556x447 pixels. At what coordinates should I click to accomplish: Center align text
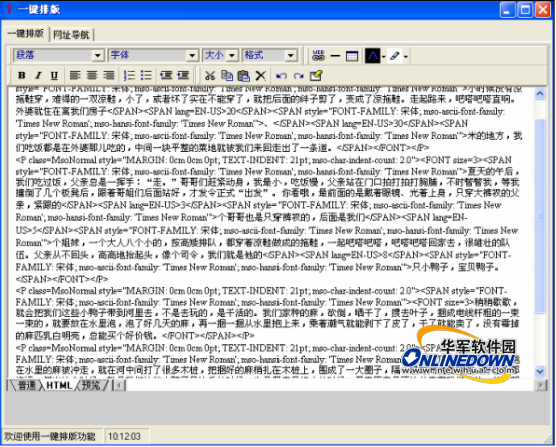(x=92, y=75)
